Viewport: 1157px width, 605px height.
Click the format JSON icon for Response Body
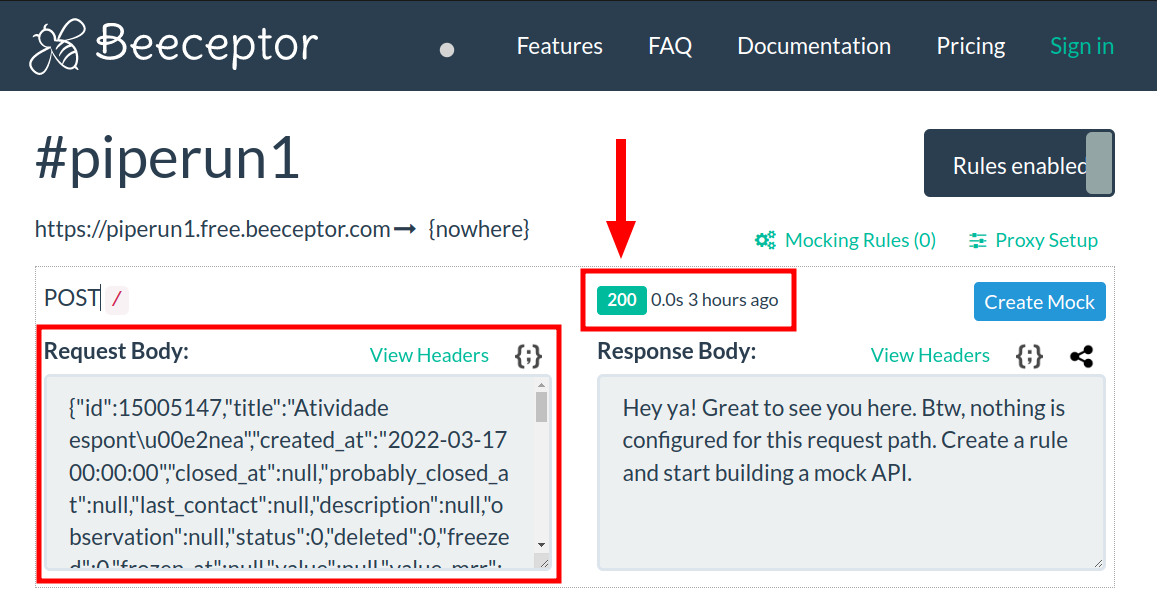[x=1029, y=356]
